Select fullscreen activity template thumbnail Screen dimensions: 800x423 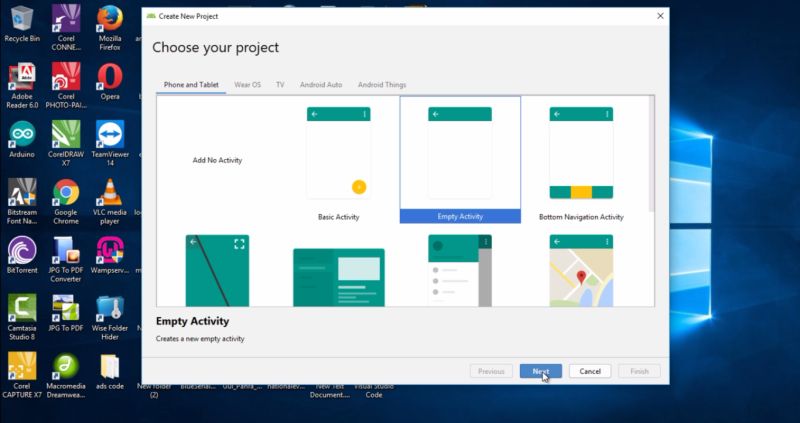point(217,270)
